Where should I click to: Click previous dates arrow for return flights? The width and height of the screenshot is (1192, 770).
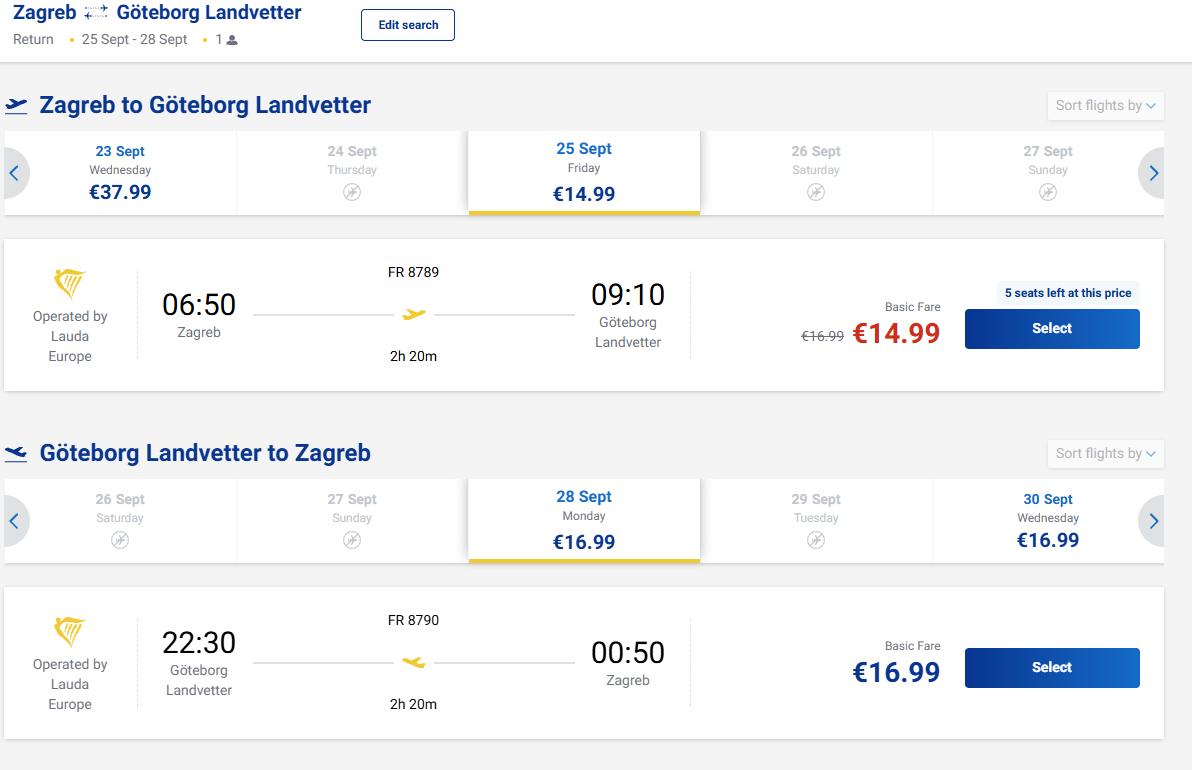click(14, 521)
